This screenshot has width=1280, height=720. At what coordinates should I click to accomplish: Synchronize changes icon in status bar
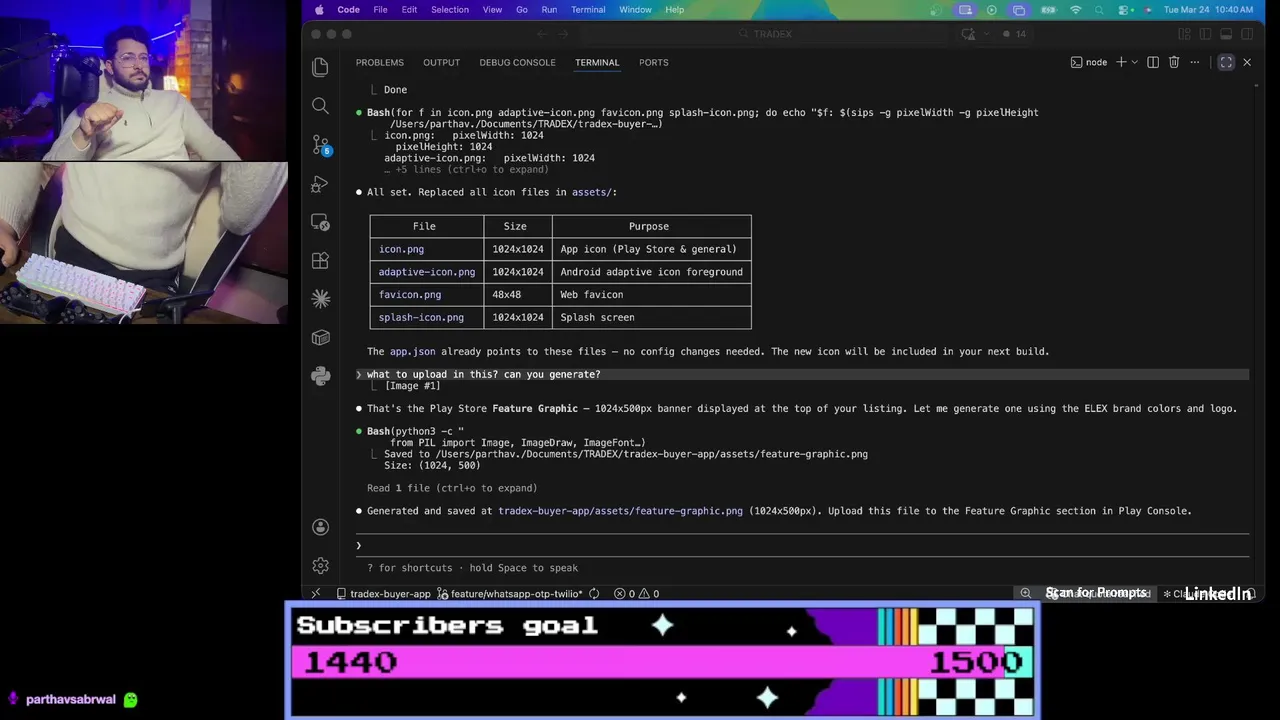(x=594, y=593)
